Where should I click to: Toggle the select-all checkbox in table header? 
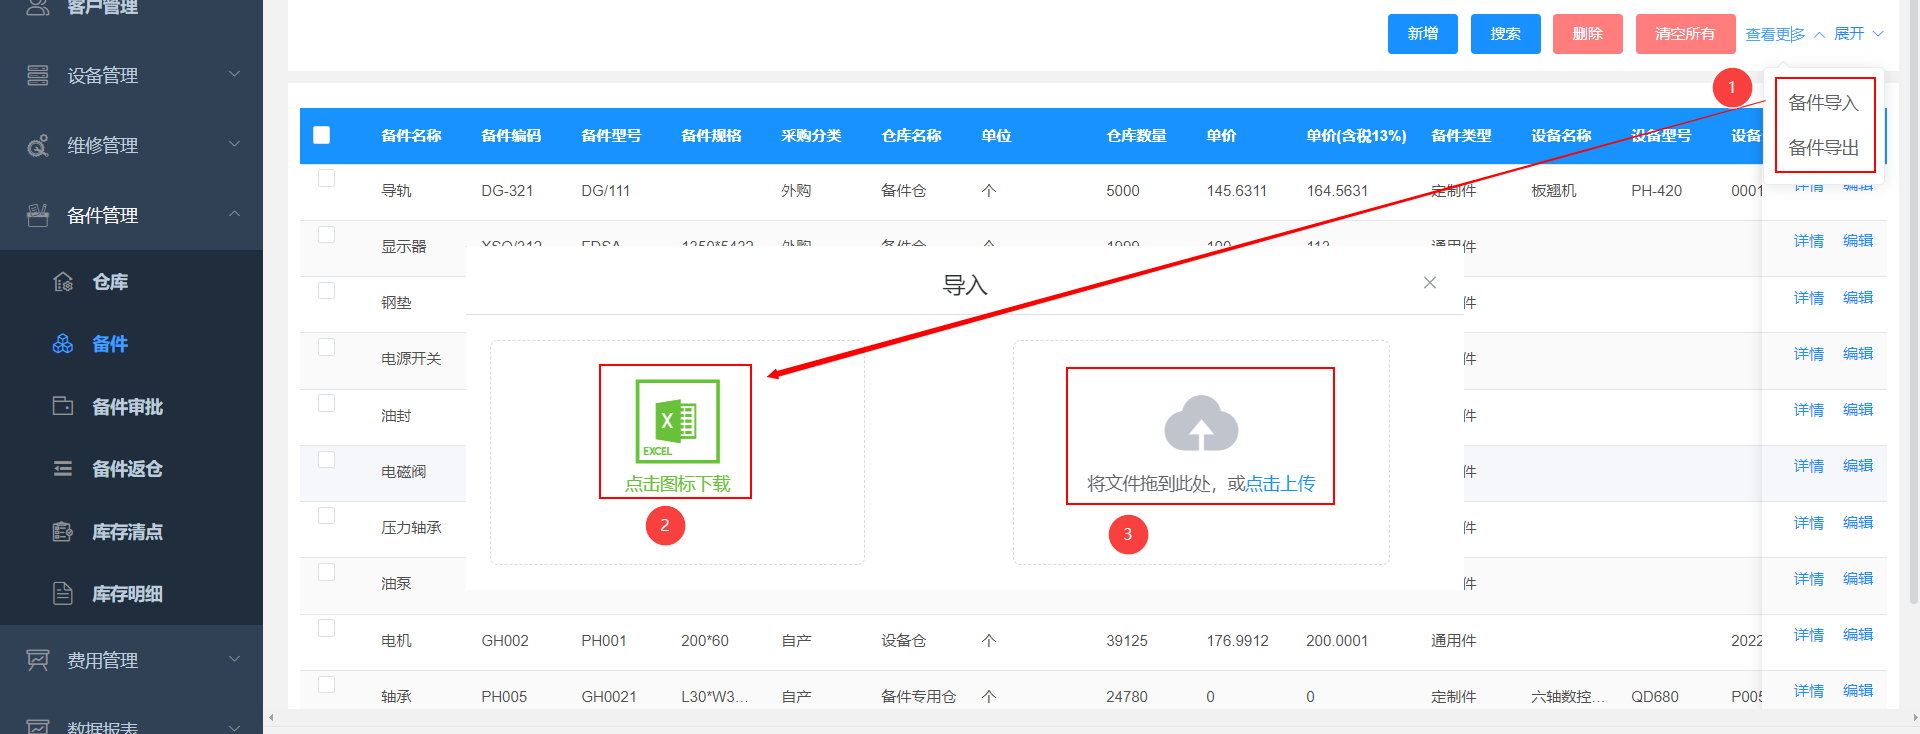[x=321, y=135]
